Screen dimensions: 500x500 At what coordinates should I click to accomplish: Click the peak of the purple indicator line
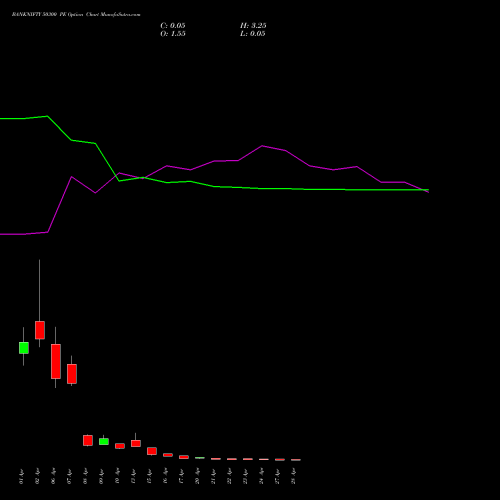click(262, 146)
